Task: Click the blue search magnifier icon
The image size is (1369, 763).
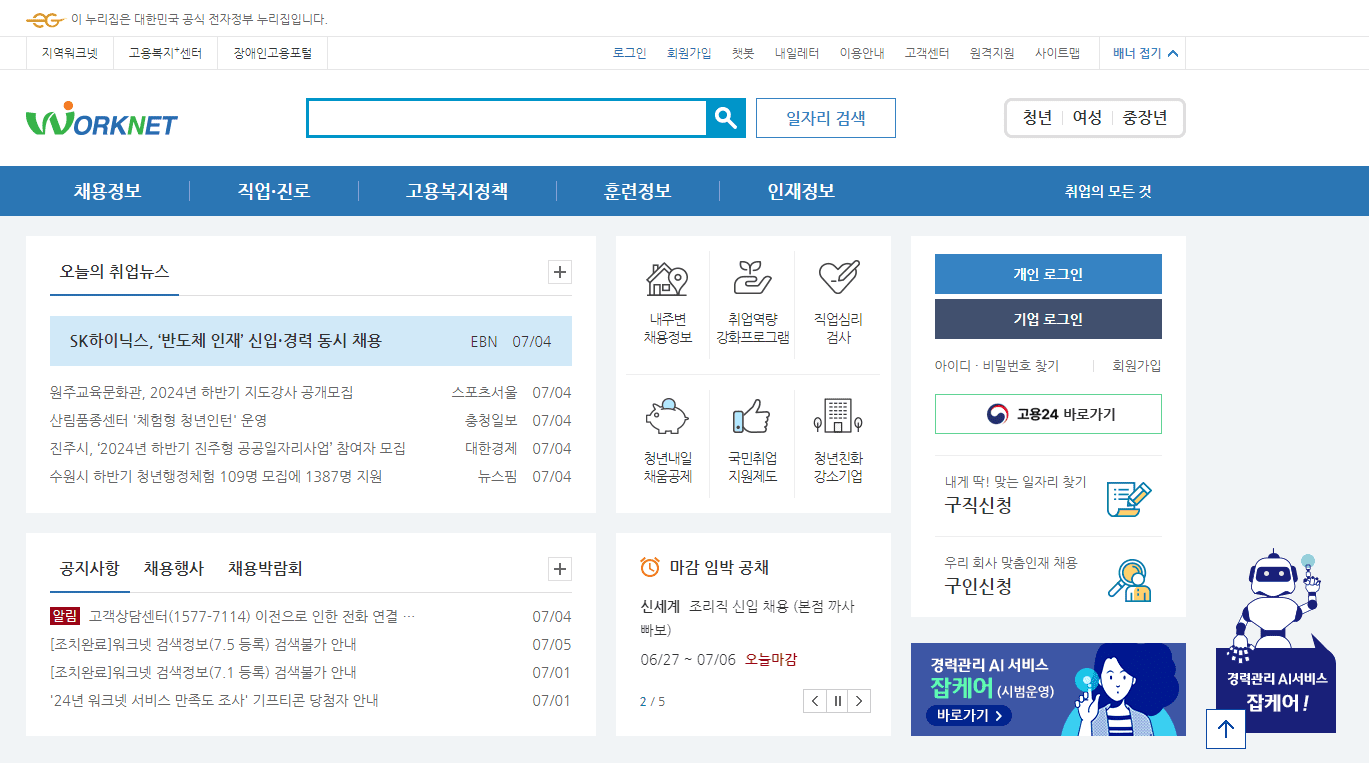Action: click(x=726, y=117)
